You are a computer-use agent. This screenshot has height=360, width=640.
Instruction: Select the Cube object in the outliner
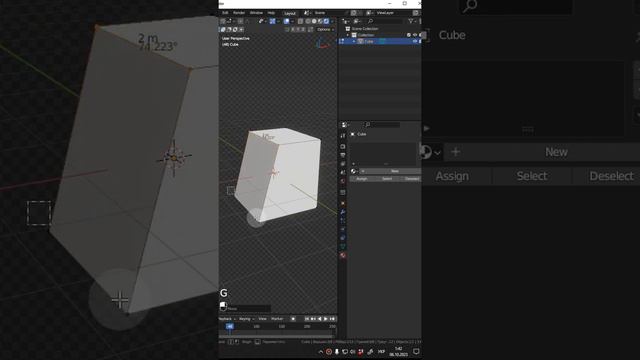[x=369, y=41]
